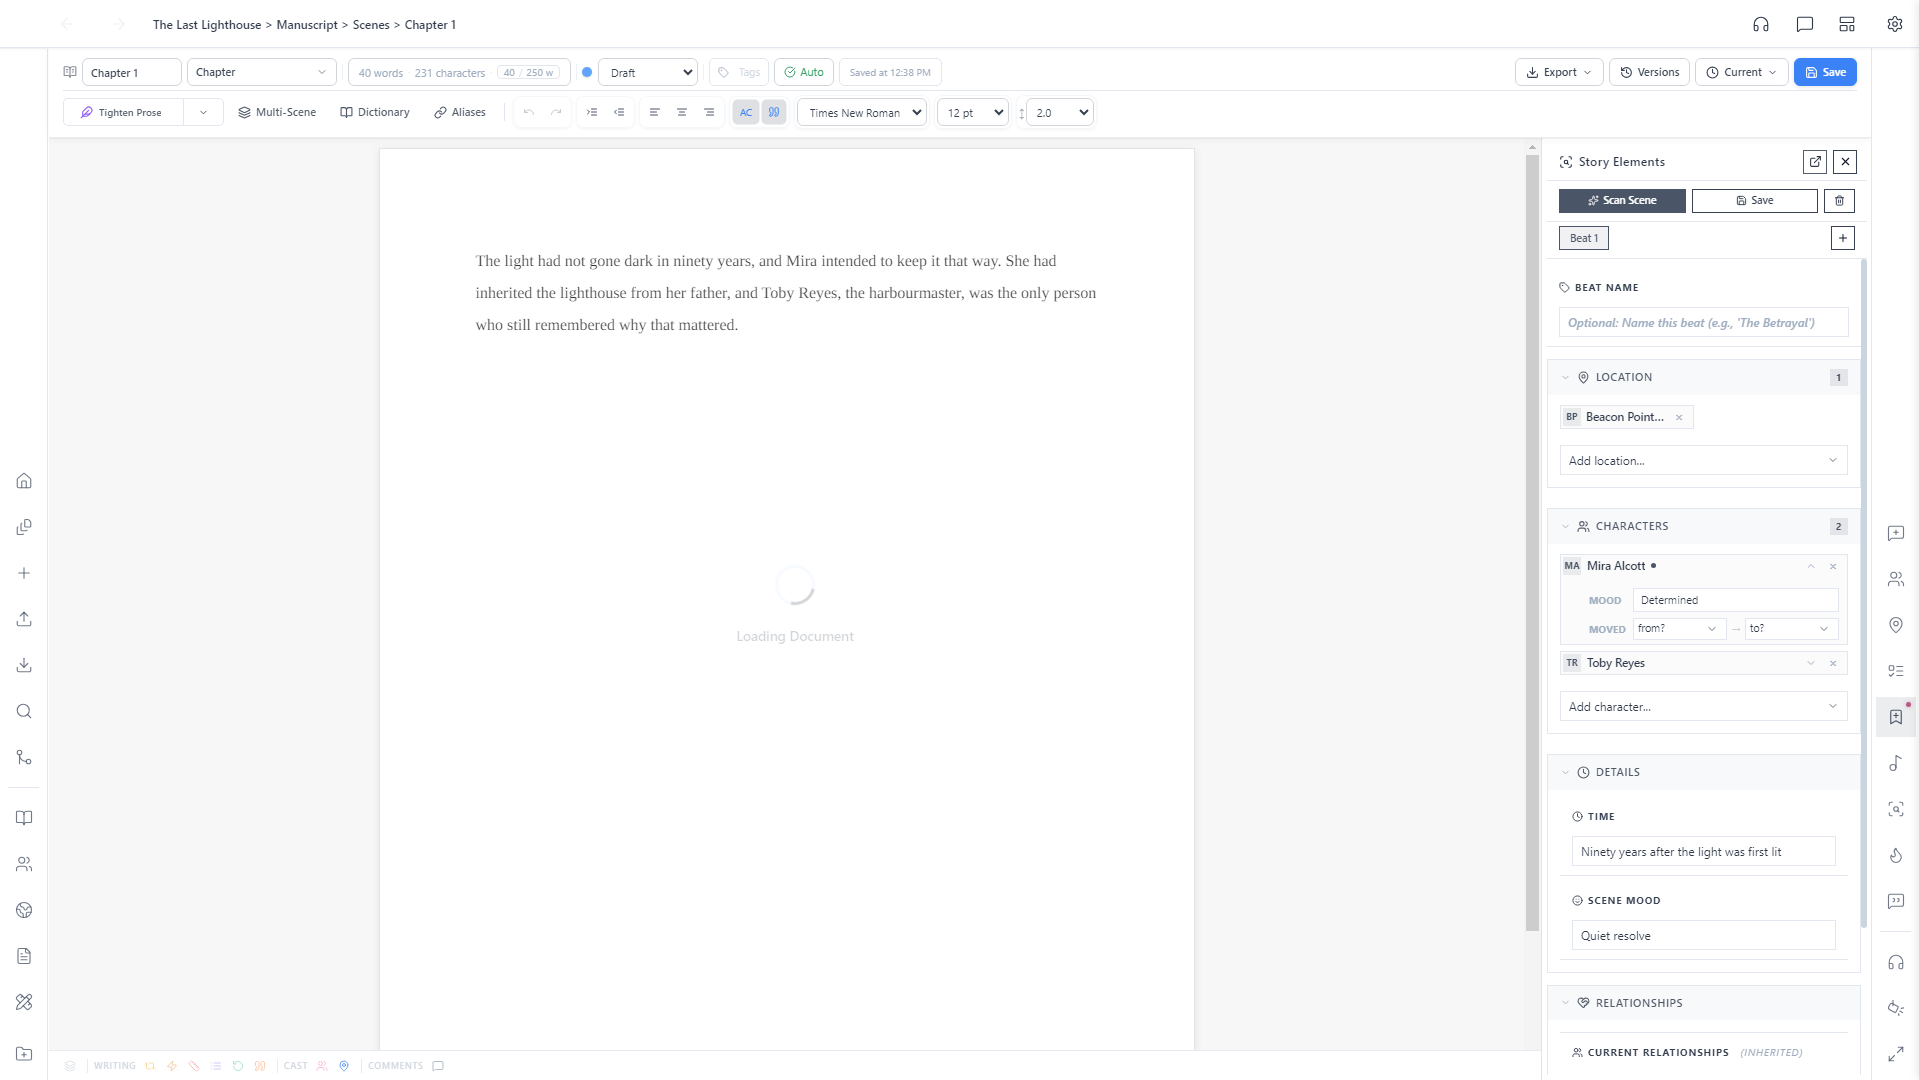Screen dimensions: 1920x1080
Task: Select the Beat 1 tab
Action: pos(1584,238)
